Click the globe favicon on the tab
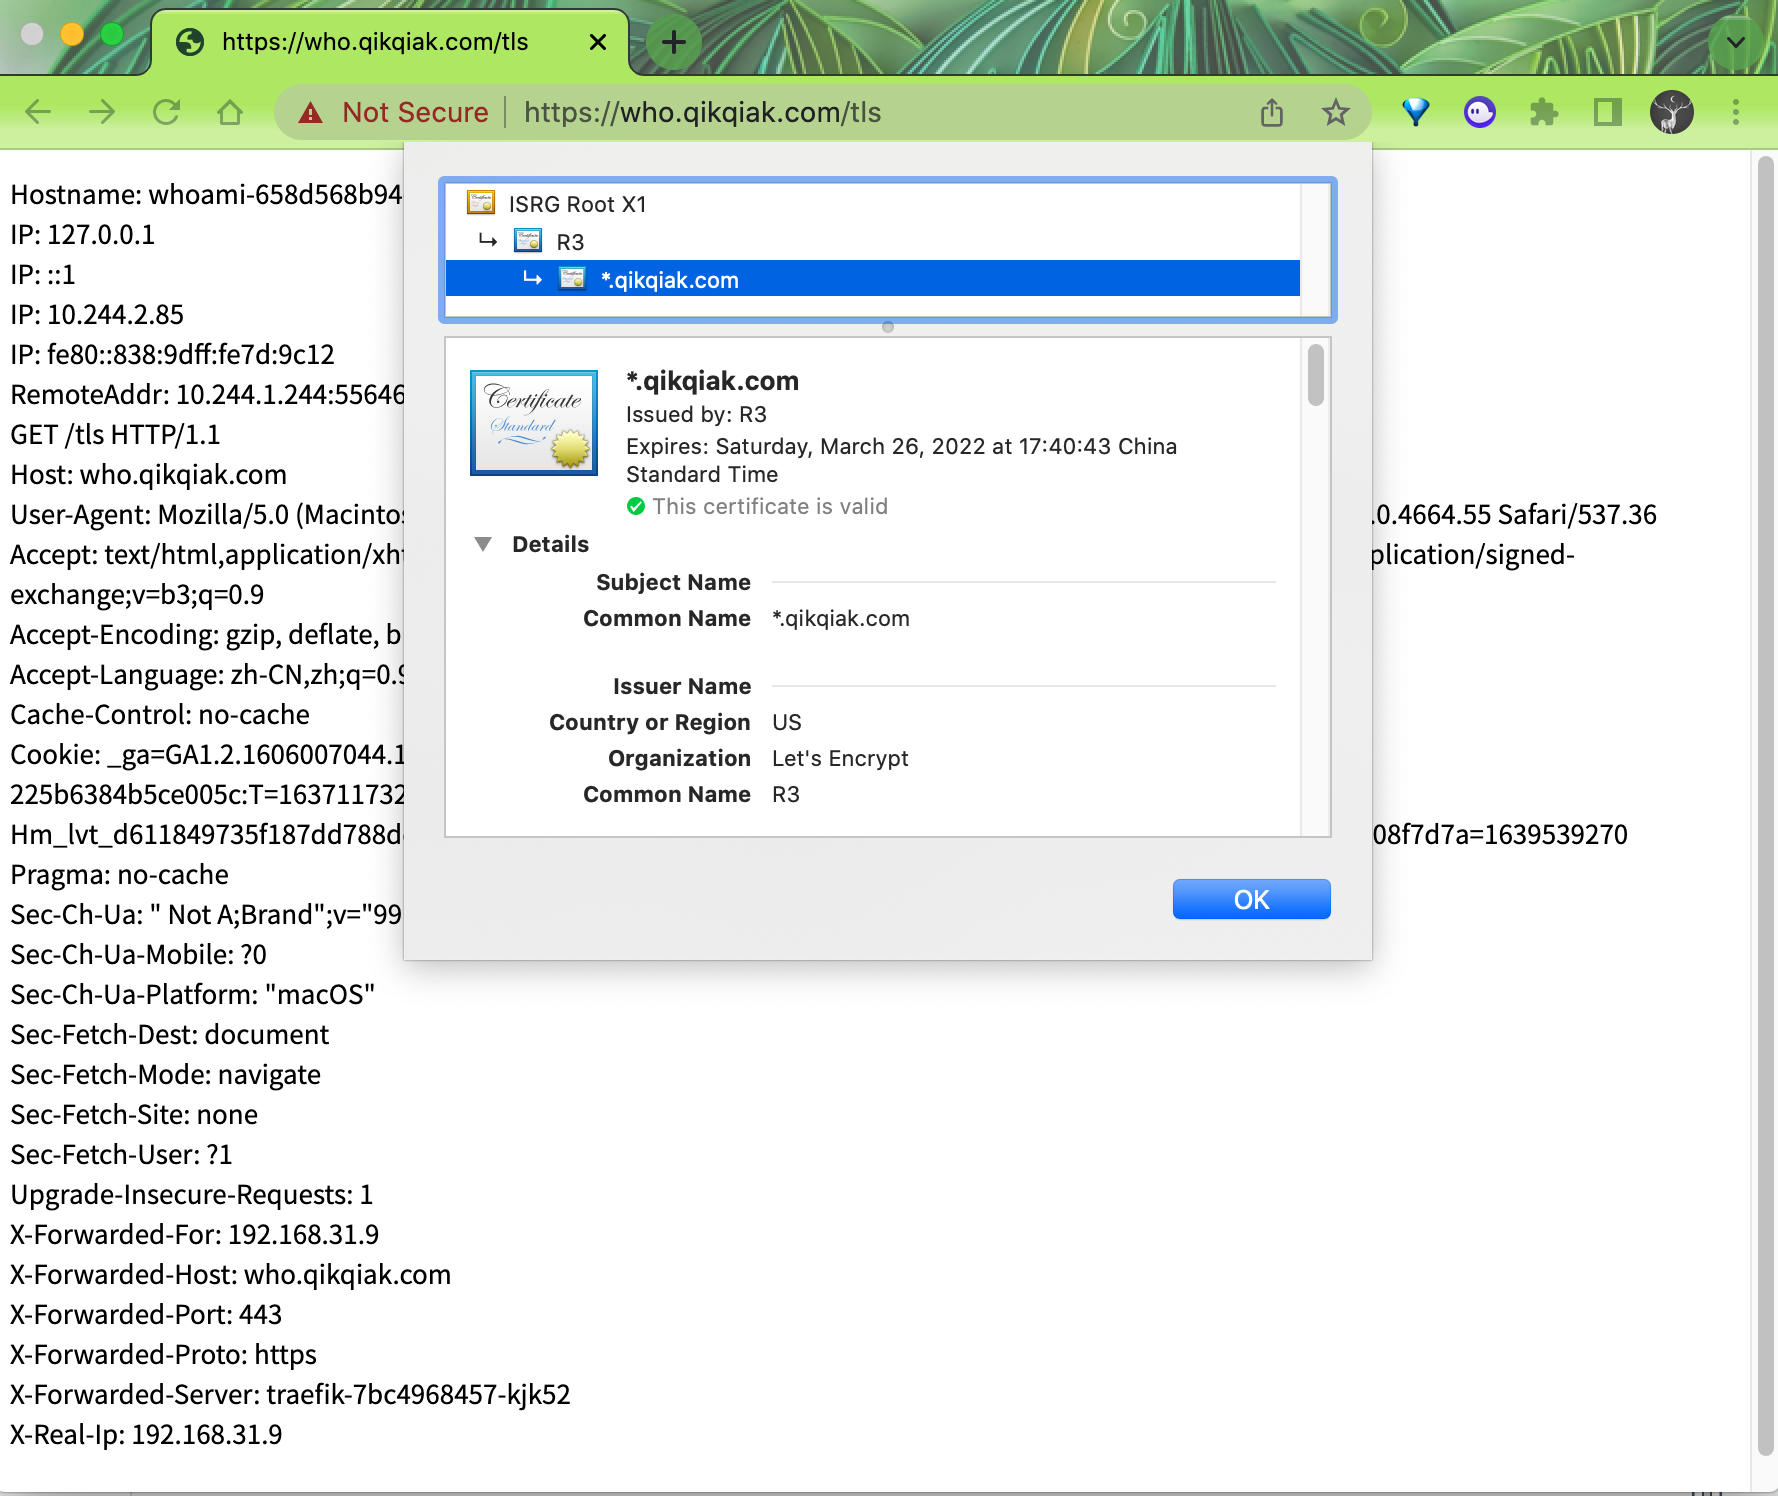The height and width of the screenshot is (1496, 1778). tap(190, 42)
